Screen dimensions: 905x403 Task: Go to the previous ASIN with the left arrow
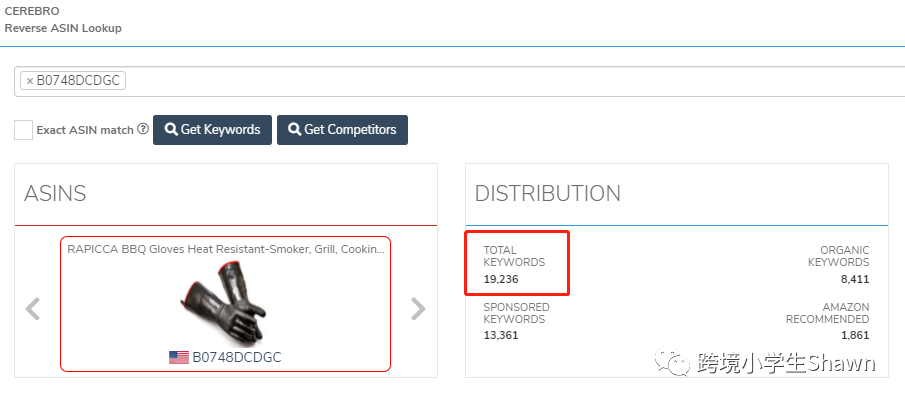pyautogui.click(x=33, y=309)
